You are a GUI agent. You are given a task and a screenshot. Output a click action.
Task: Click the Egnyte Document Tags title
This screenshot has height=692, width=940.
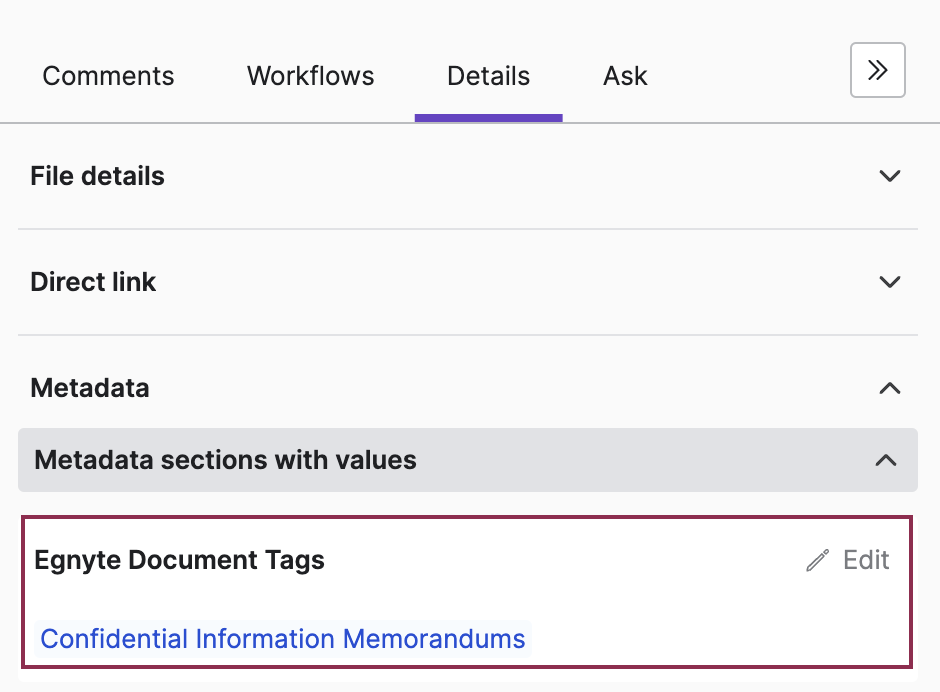[x=179, y=560]
